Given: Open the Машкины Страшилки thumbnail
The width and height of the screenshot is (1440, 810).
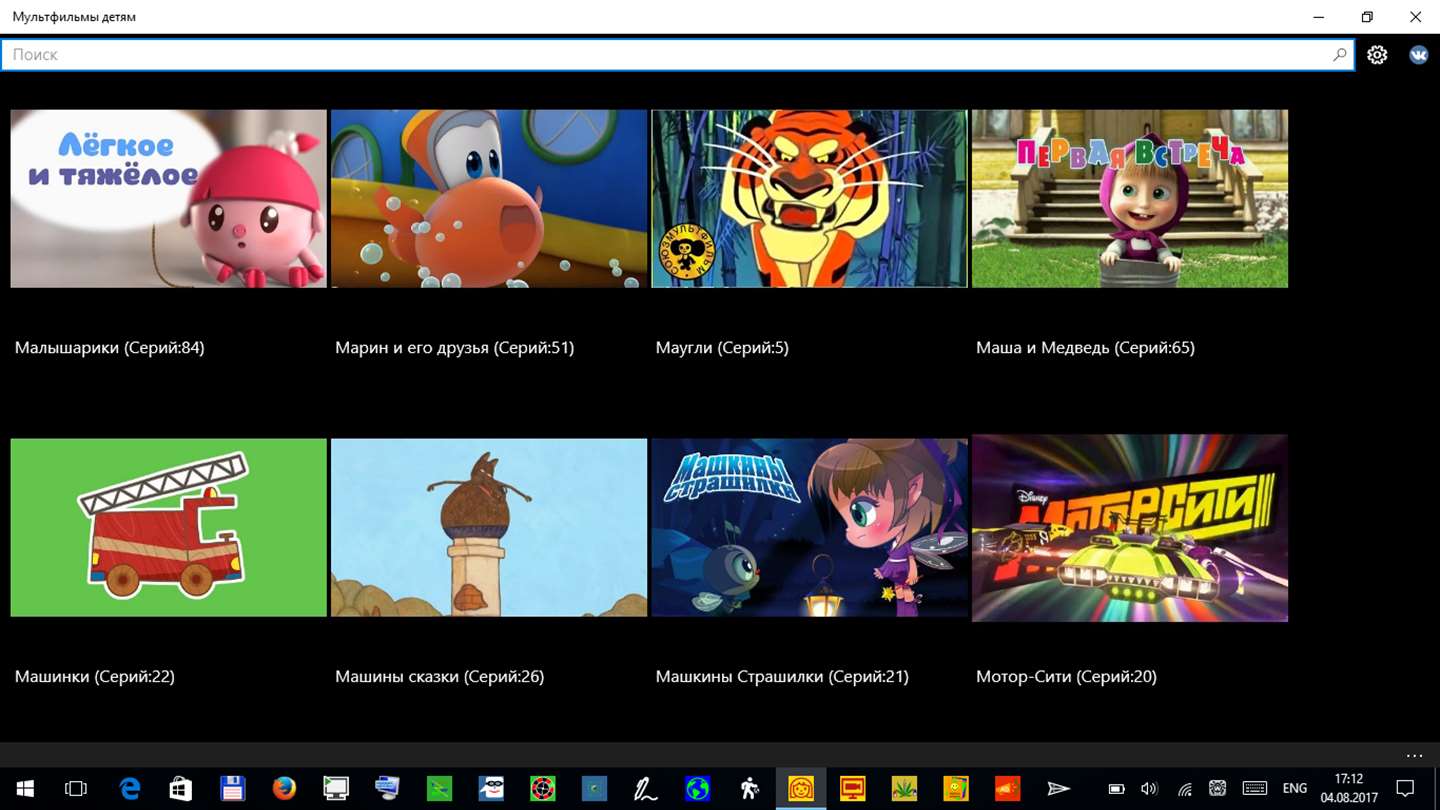Looking at the screenshot, I should point(809,527).
